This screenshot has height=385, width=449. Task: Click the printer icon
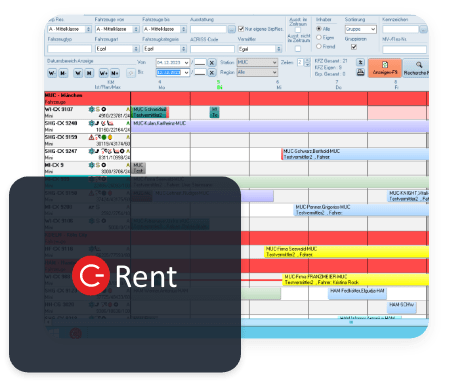(x=360, y=72)
